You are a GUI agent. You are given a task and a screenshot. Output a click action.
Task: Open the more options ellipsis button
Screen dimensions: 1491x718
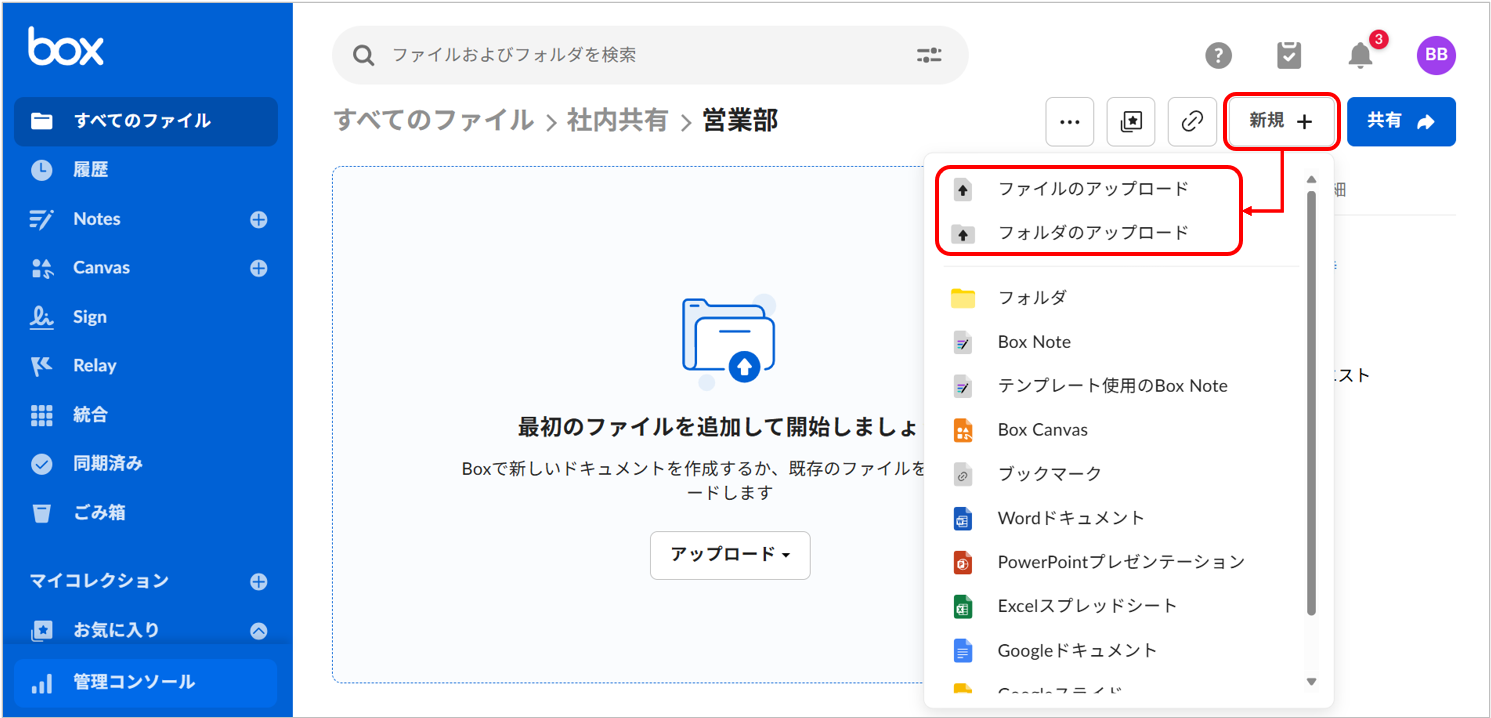click(1070, 122)
